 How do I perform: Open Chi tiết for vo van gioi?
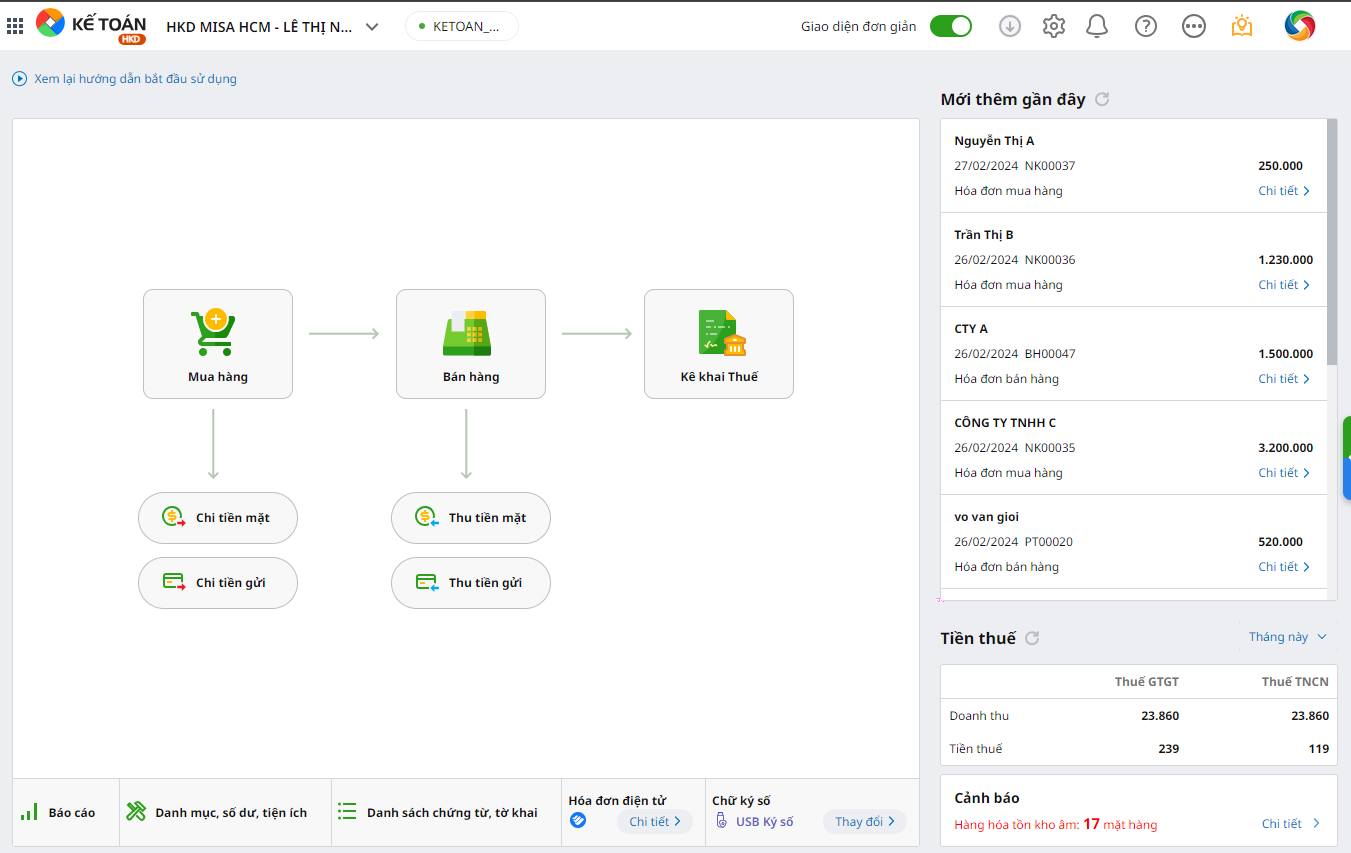coord(1284,567)
